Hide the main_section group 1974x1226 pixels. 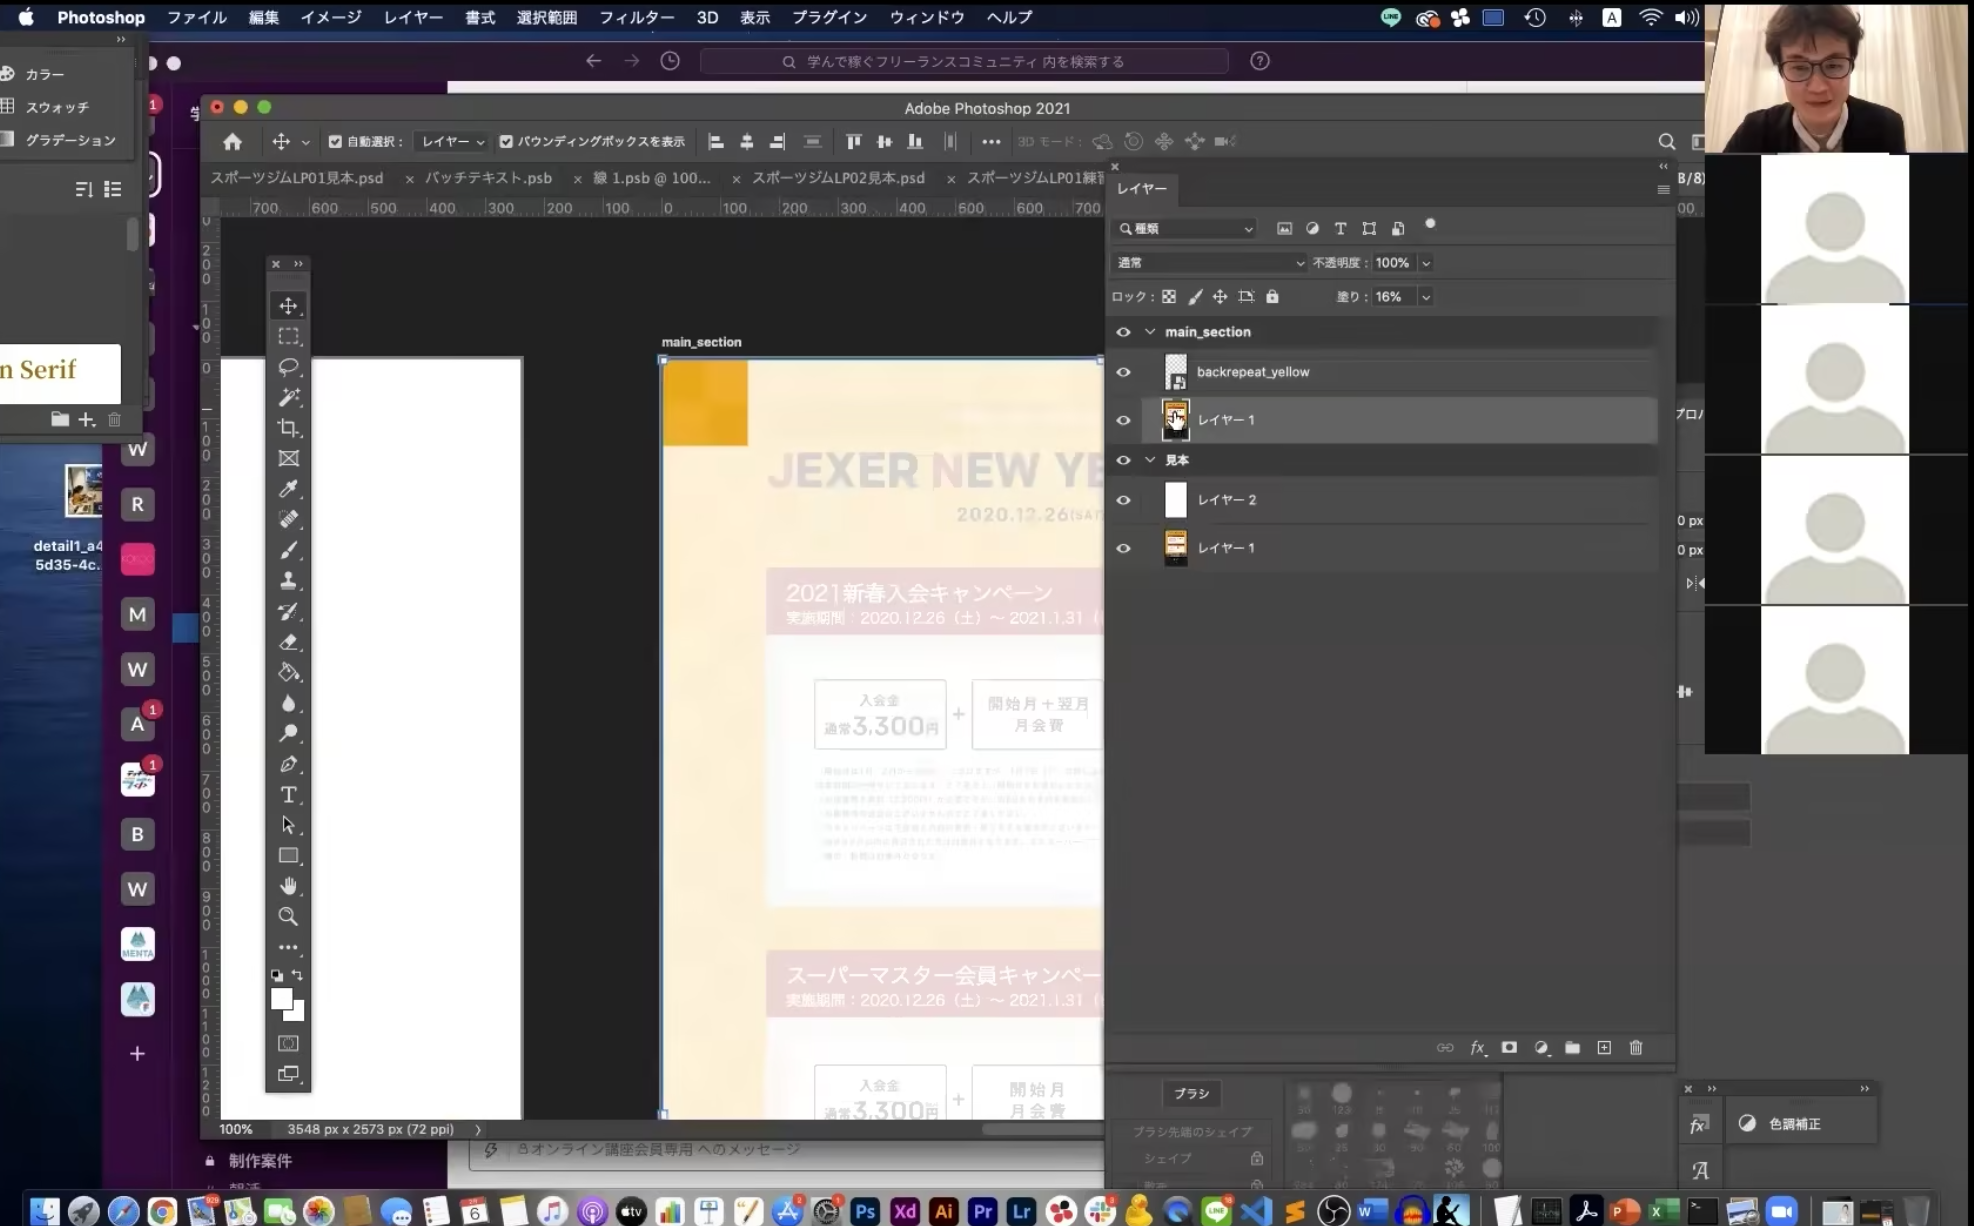click(x=1123, y=332)
